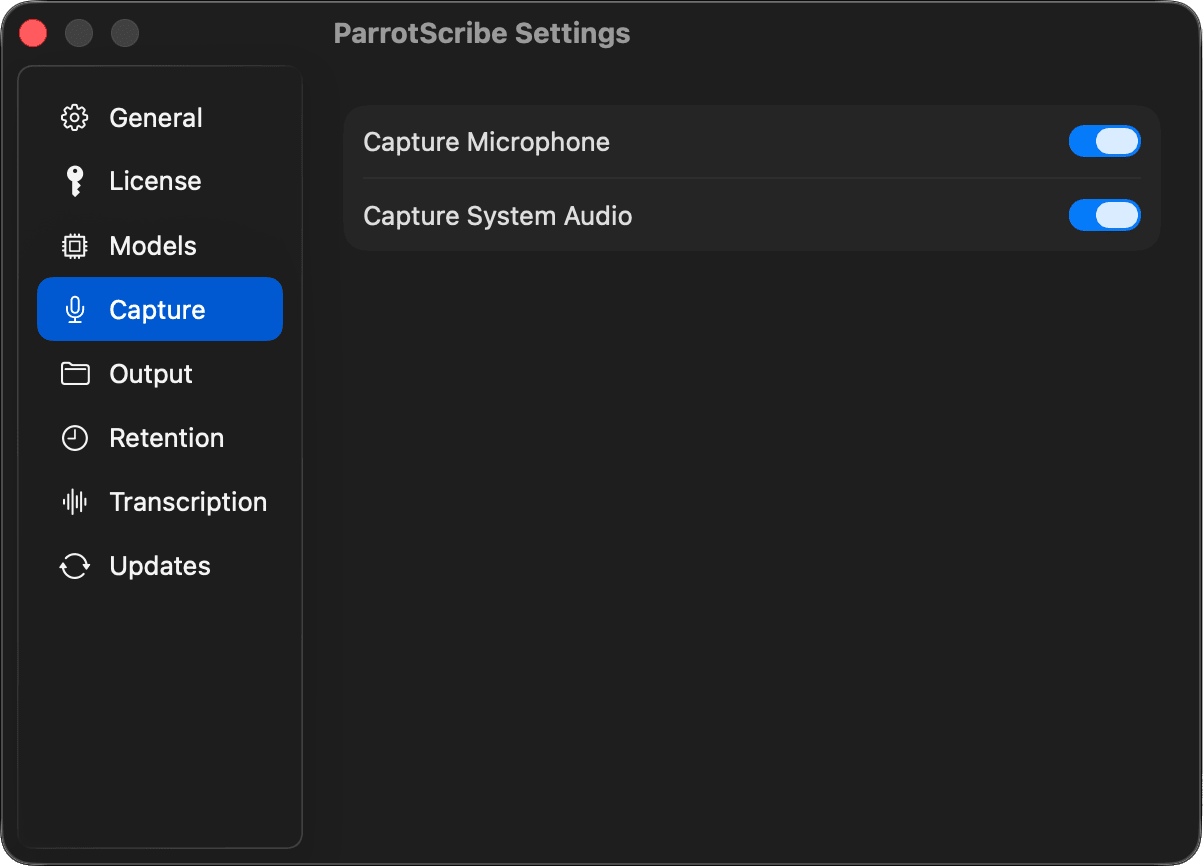Turn off the Capture System Audio switch
The height and width of the screenshot is (867, 1203).
1104,216
